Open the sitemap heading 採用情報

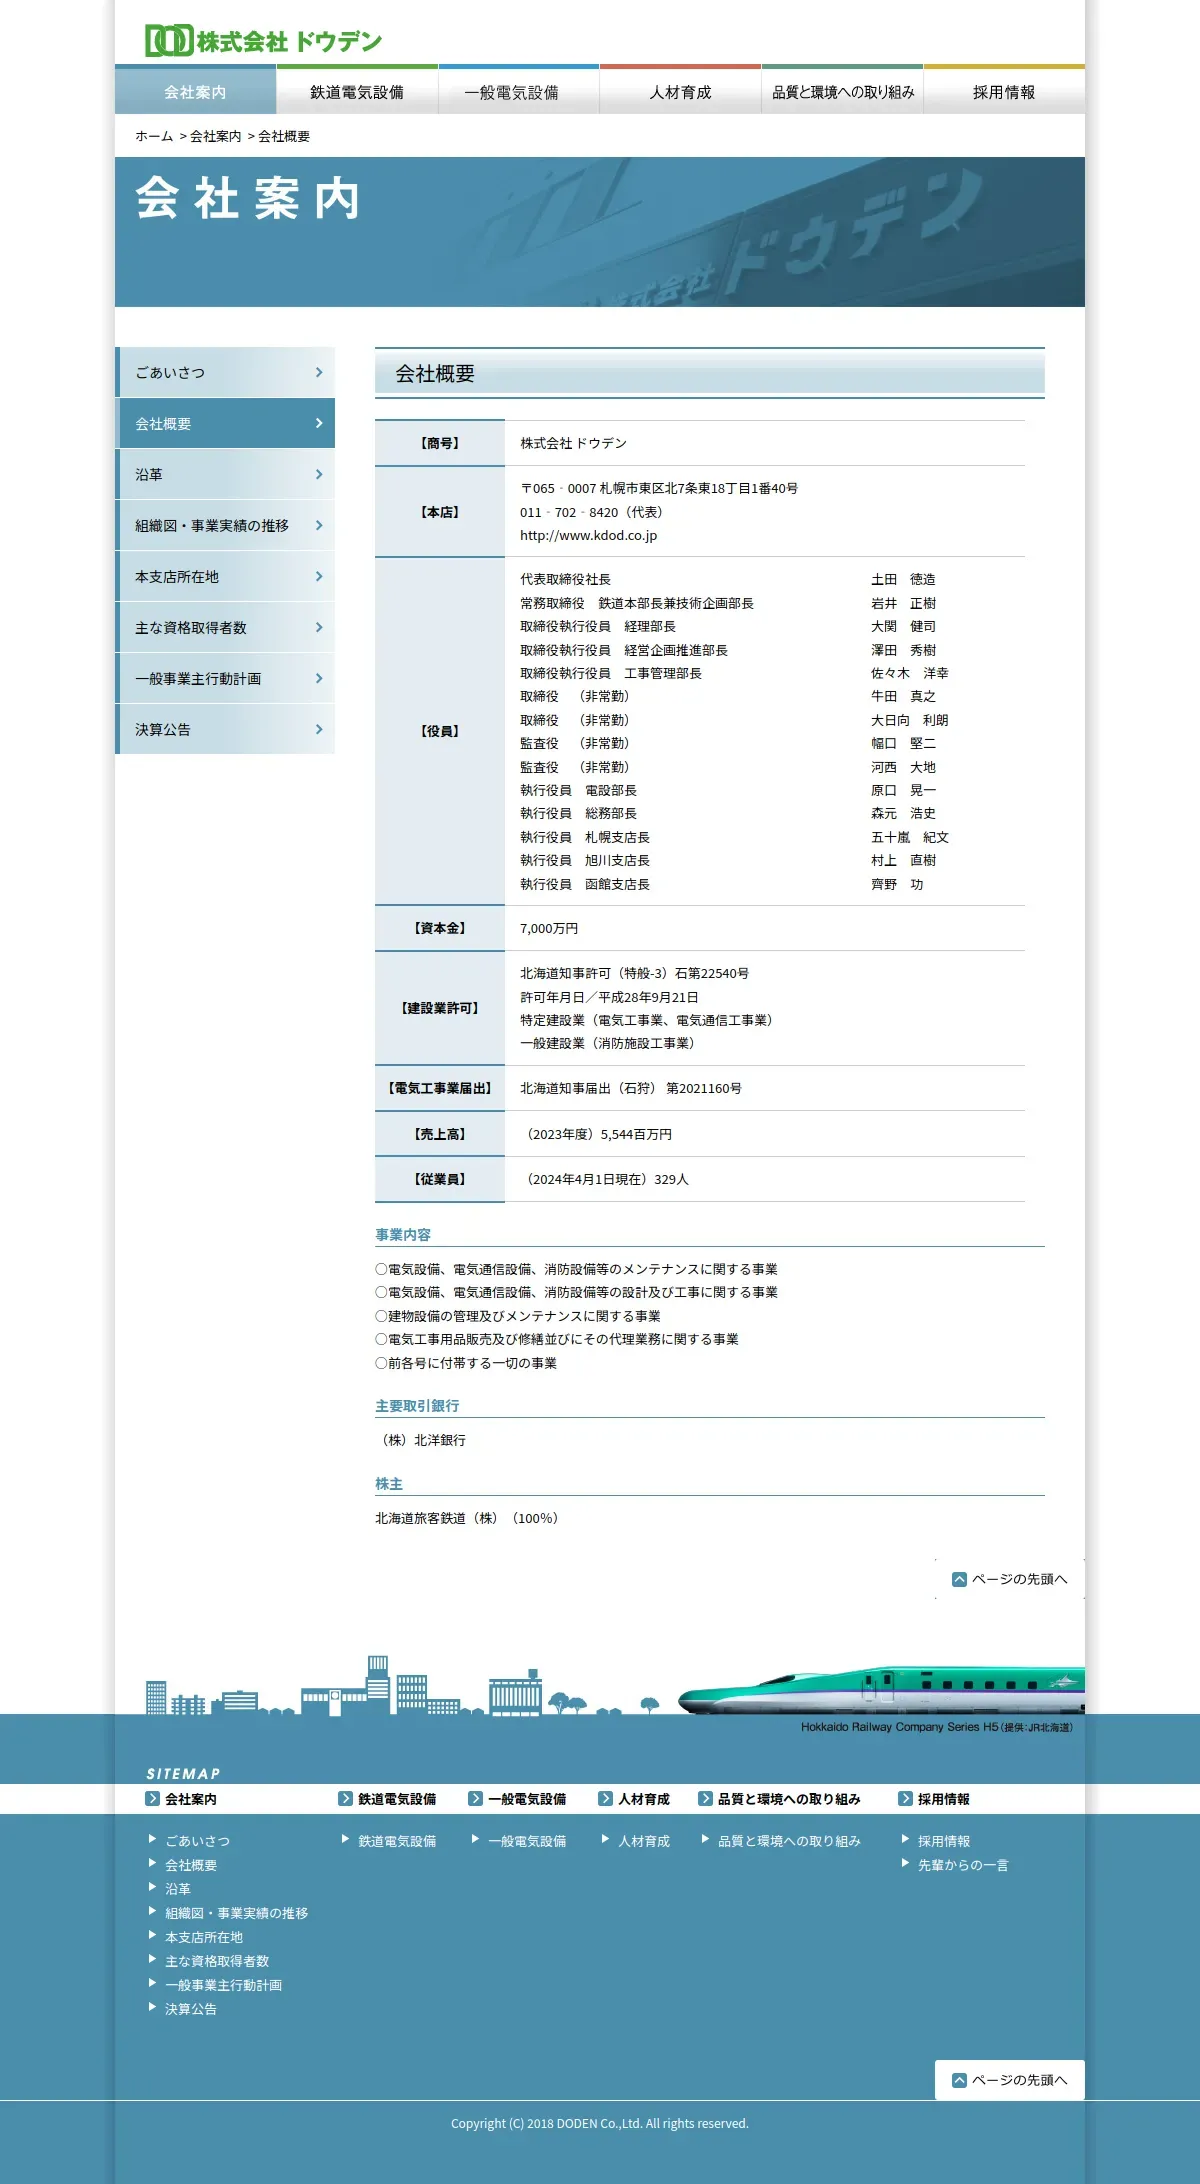pyautogui.click(x=944, y=1799)
